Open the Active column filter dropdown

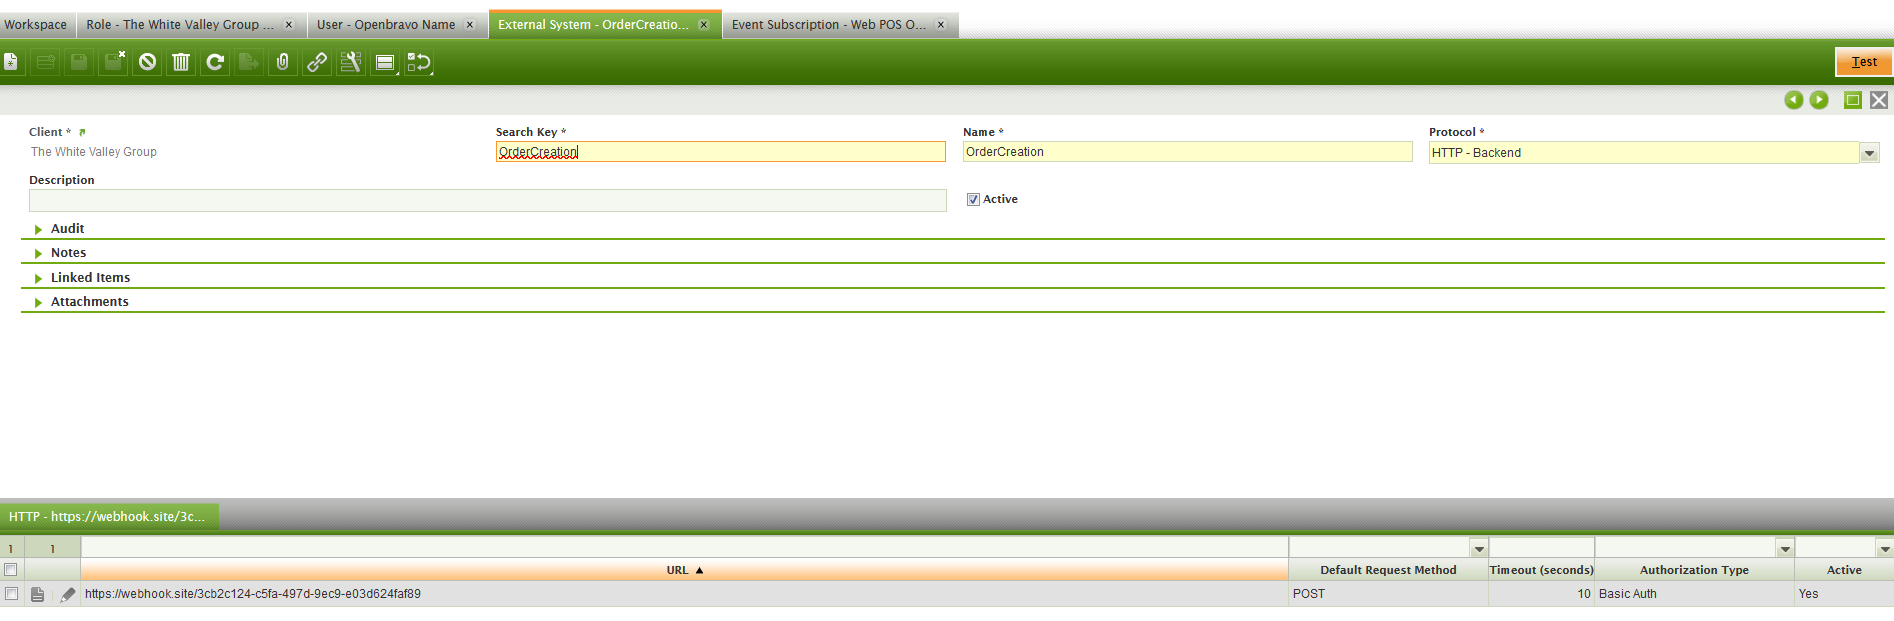1885,549
